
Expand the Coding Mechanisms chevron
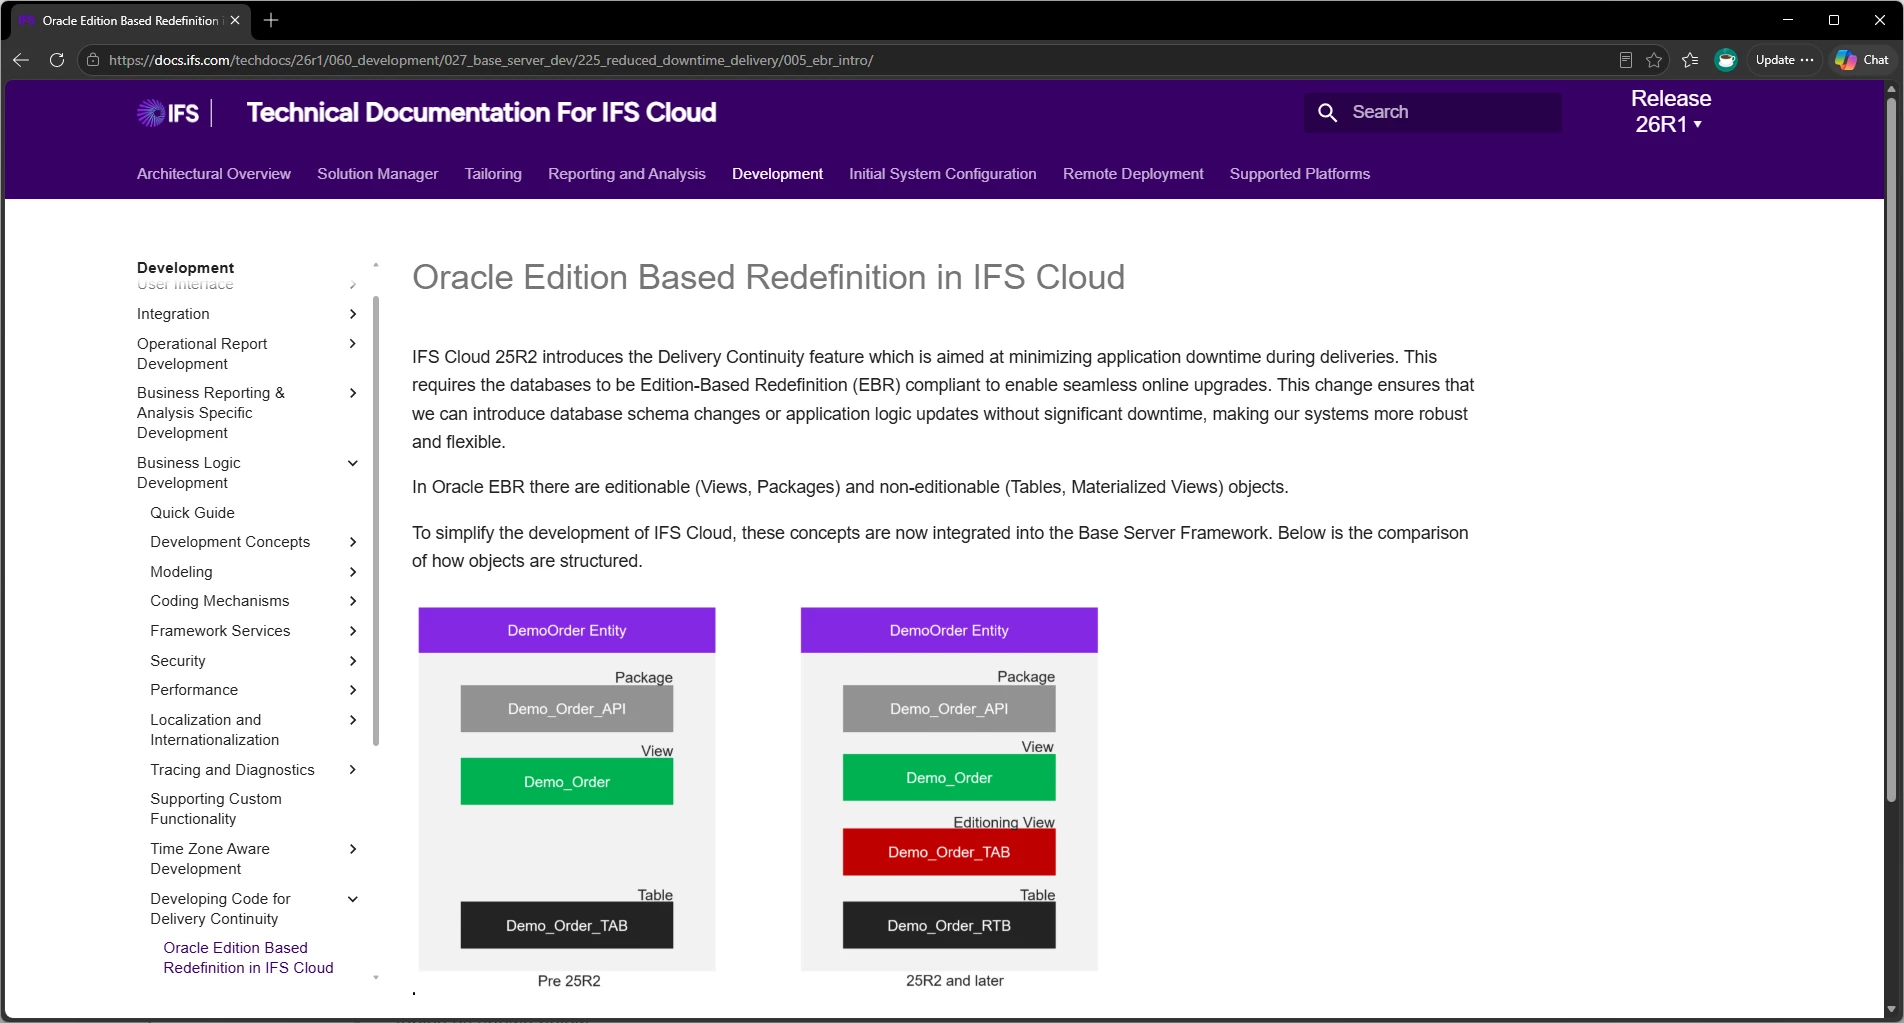[x=352, y=601]
